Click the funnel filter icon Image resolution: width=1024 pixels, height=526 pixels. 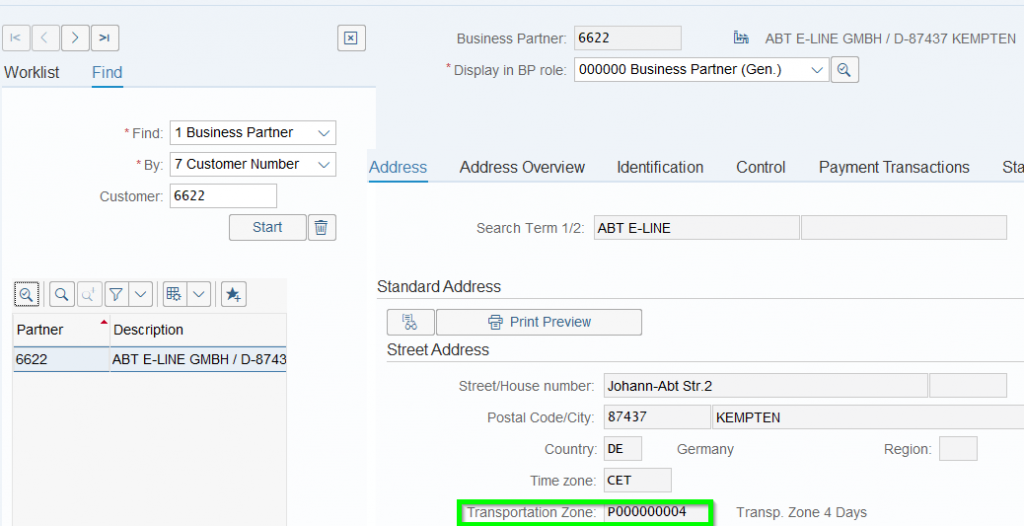click(x=117, y=294)
